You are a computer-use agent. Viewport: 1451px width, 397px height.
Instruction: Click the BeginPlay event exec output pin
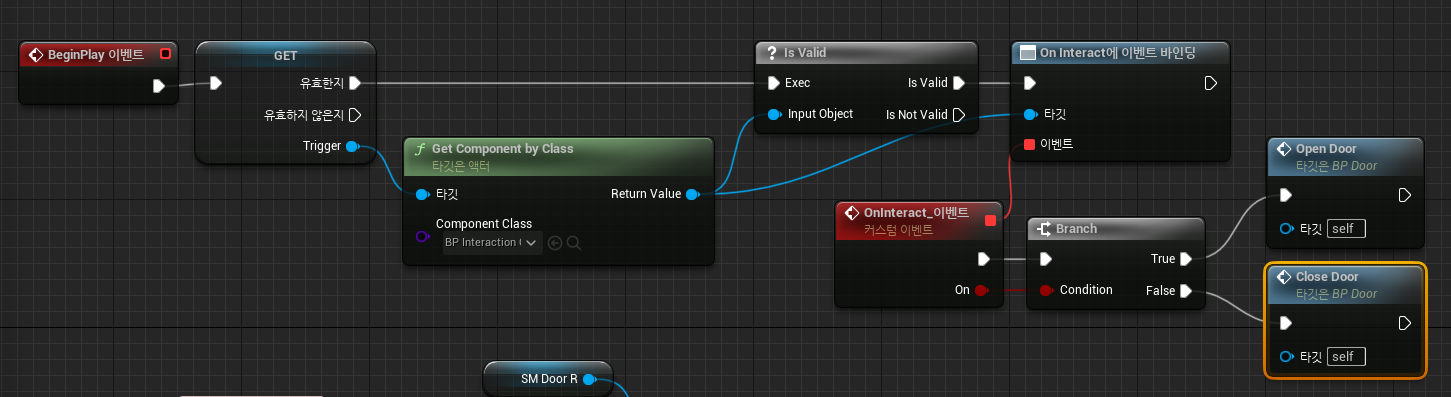(158, 86)
